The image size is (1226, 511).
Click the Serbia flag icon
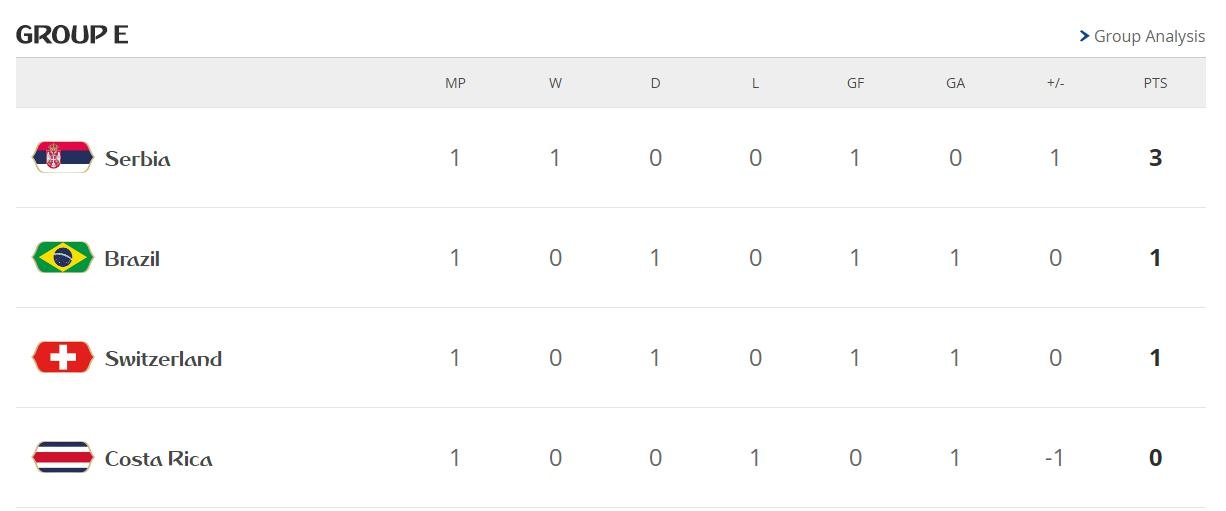coord(62,157)
